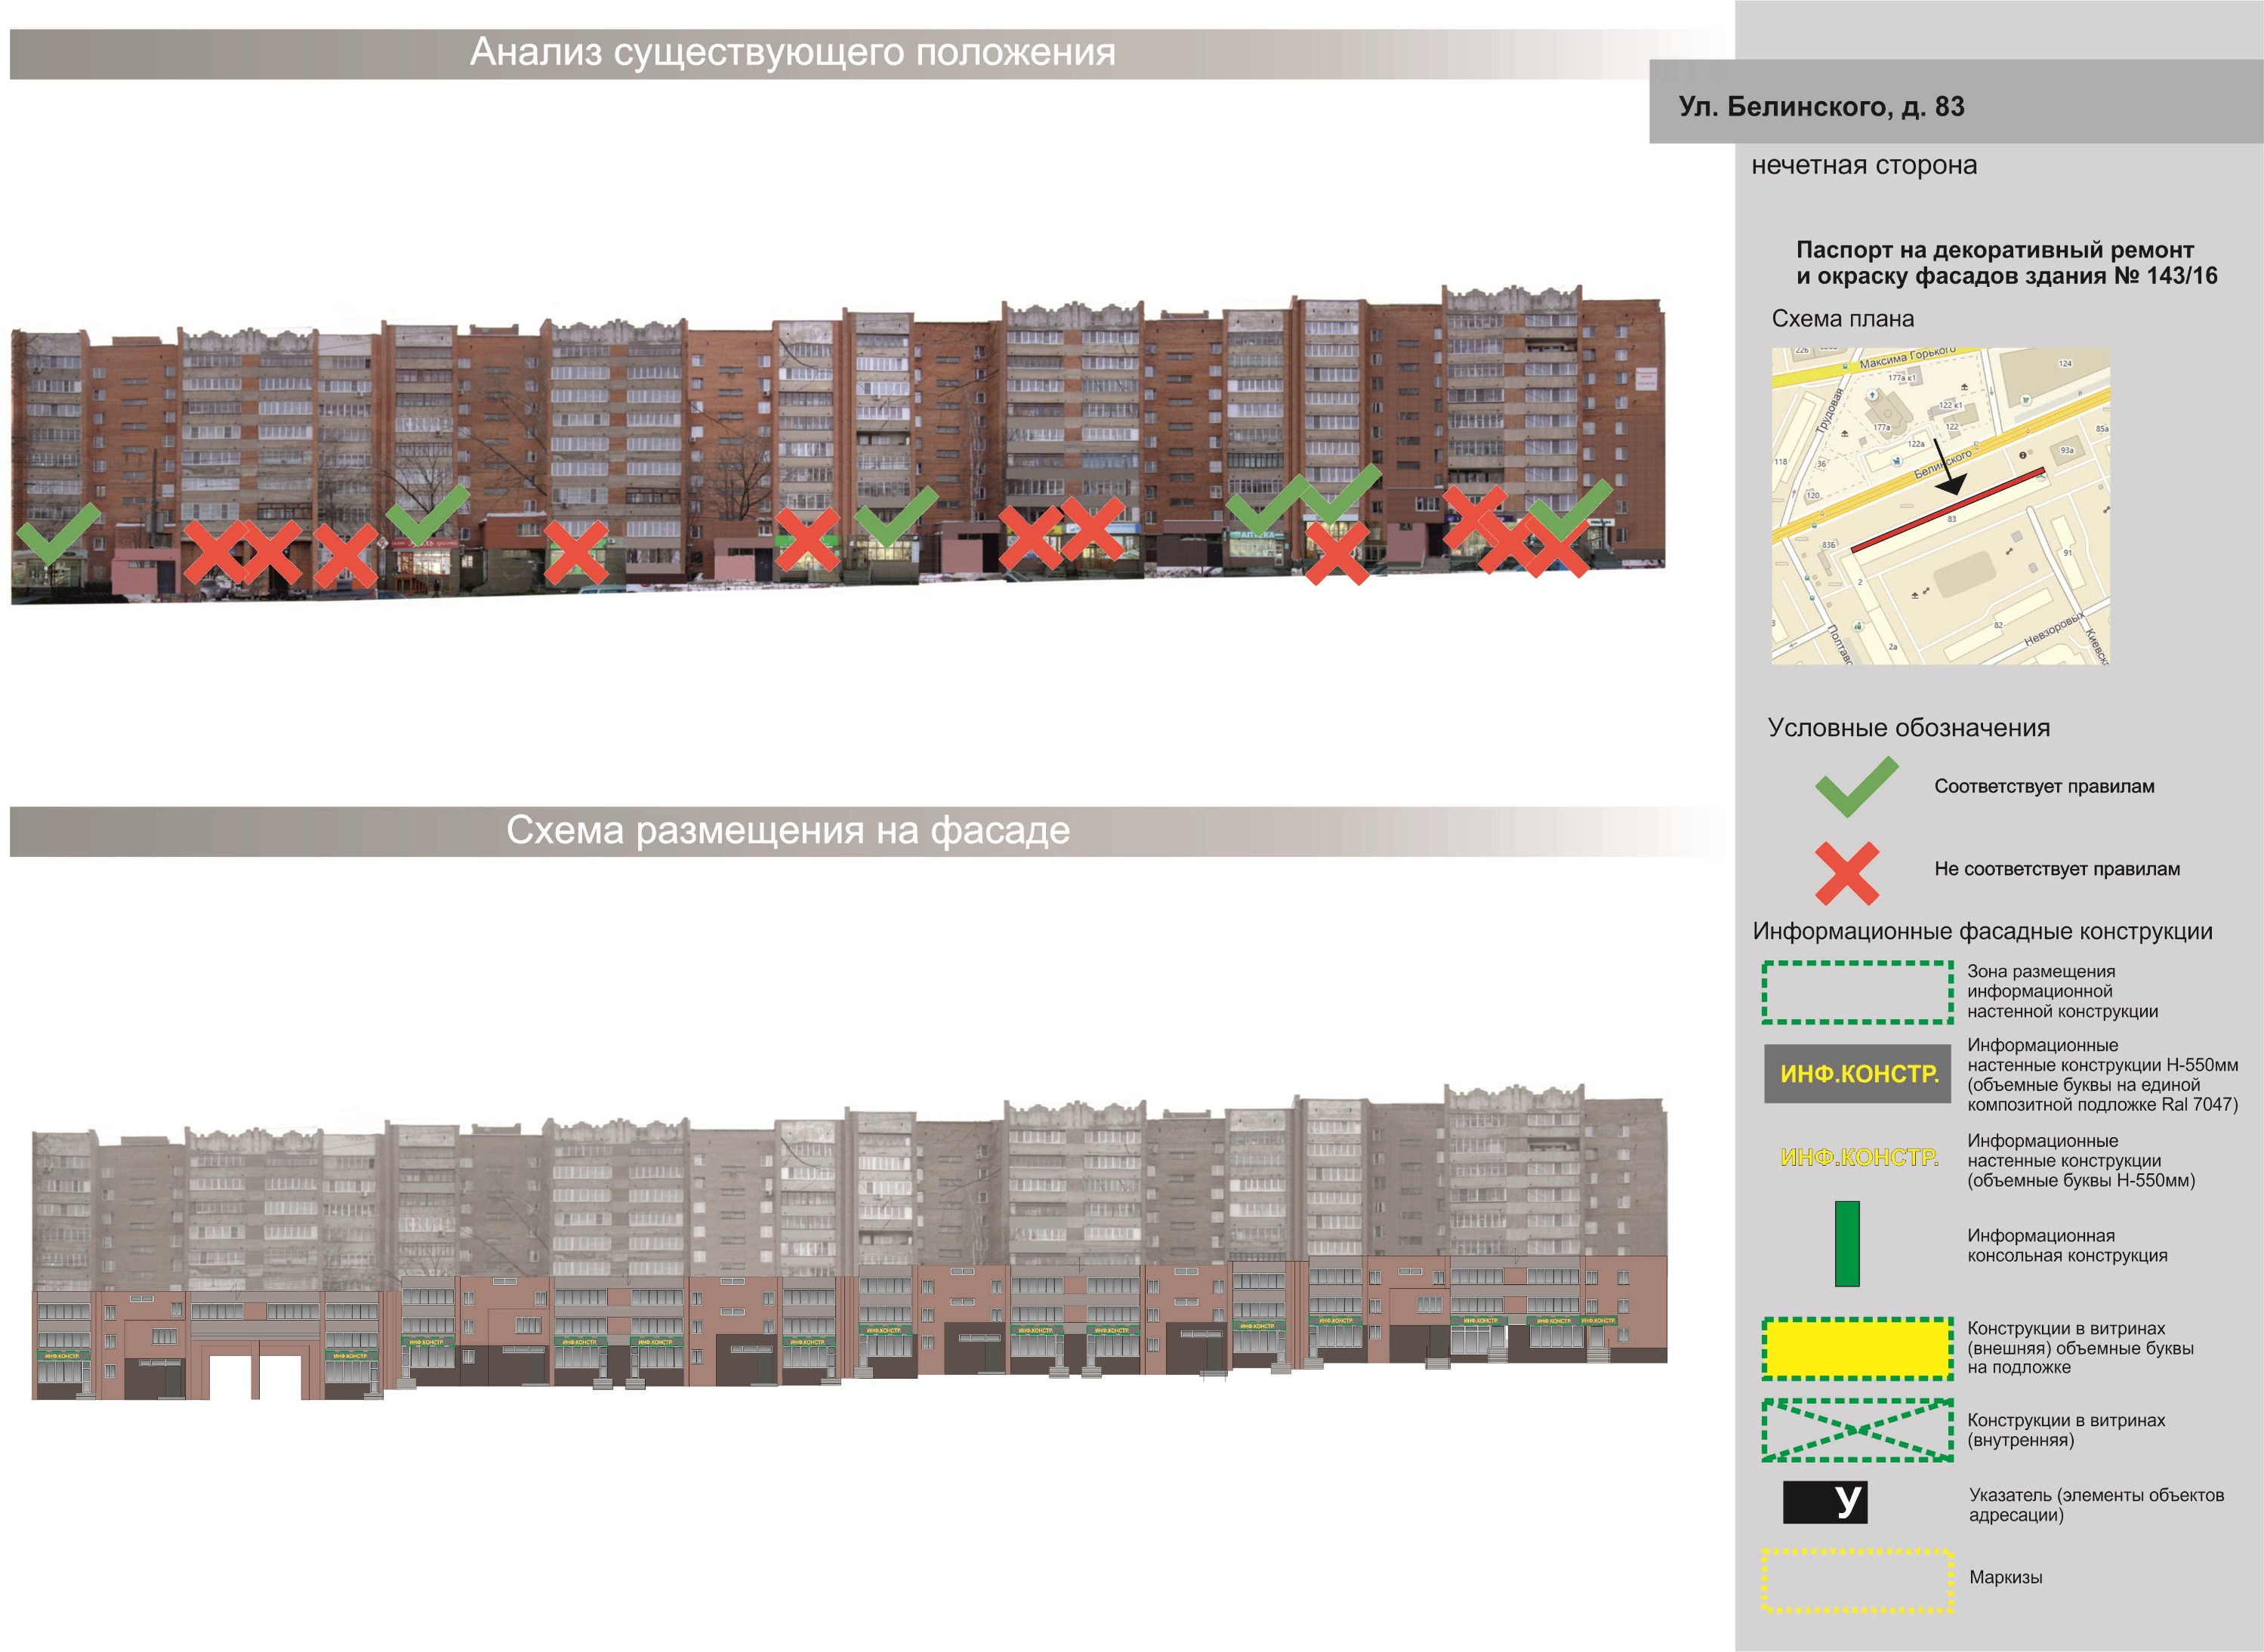Click the Маркизы label
The width and height of the screenshot is (2264, 1652).
[2006, 1577]
